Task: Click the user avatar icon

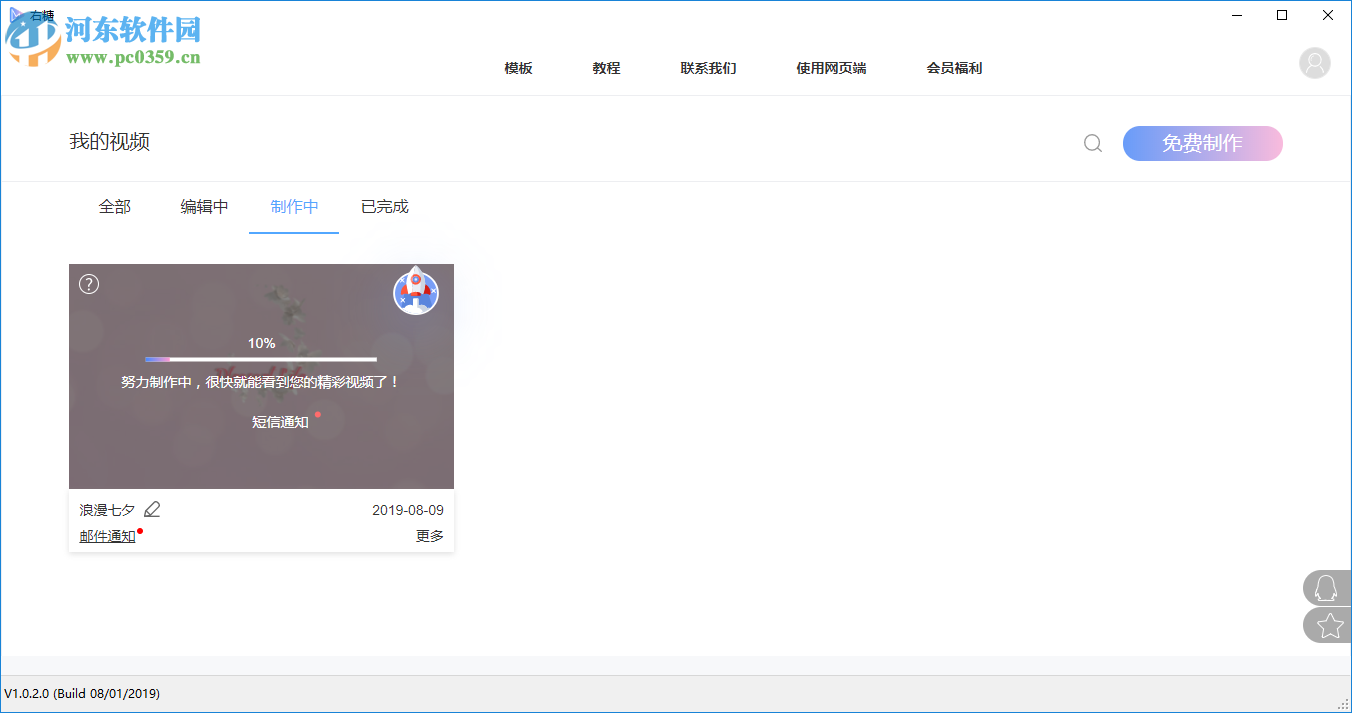Action: [x=1314, y=63]
